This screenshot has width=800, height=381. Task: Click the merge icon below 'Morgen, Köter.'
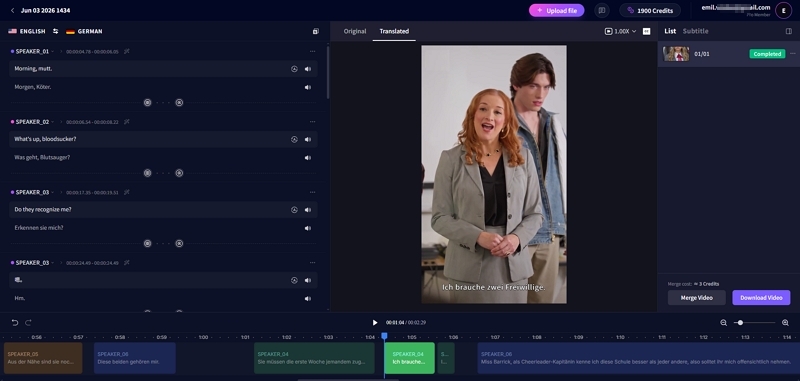pos(147,103)
